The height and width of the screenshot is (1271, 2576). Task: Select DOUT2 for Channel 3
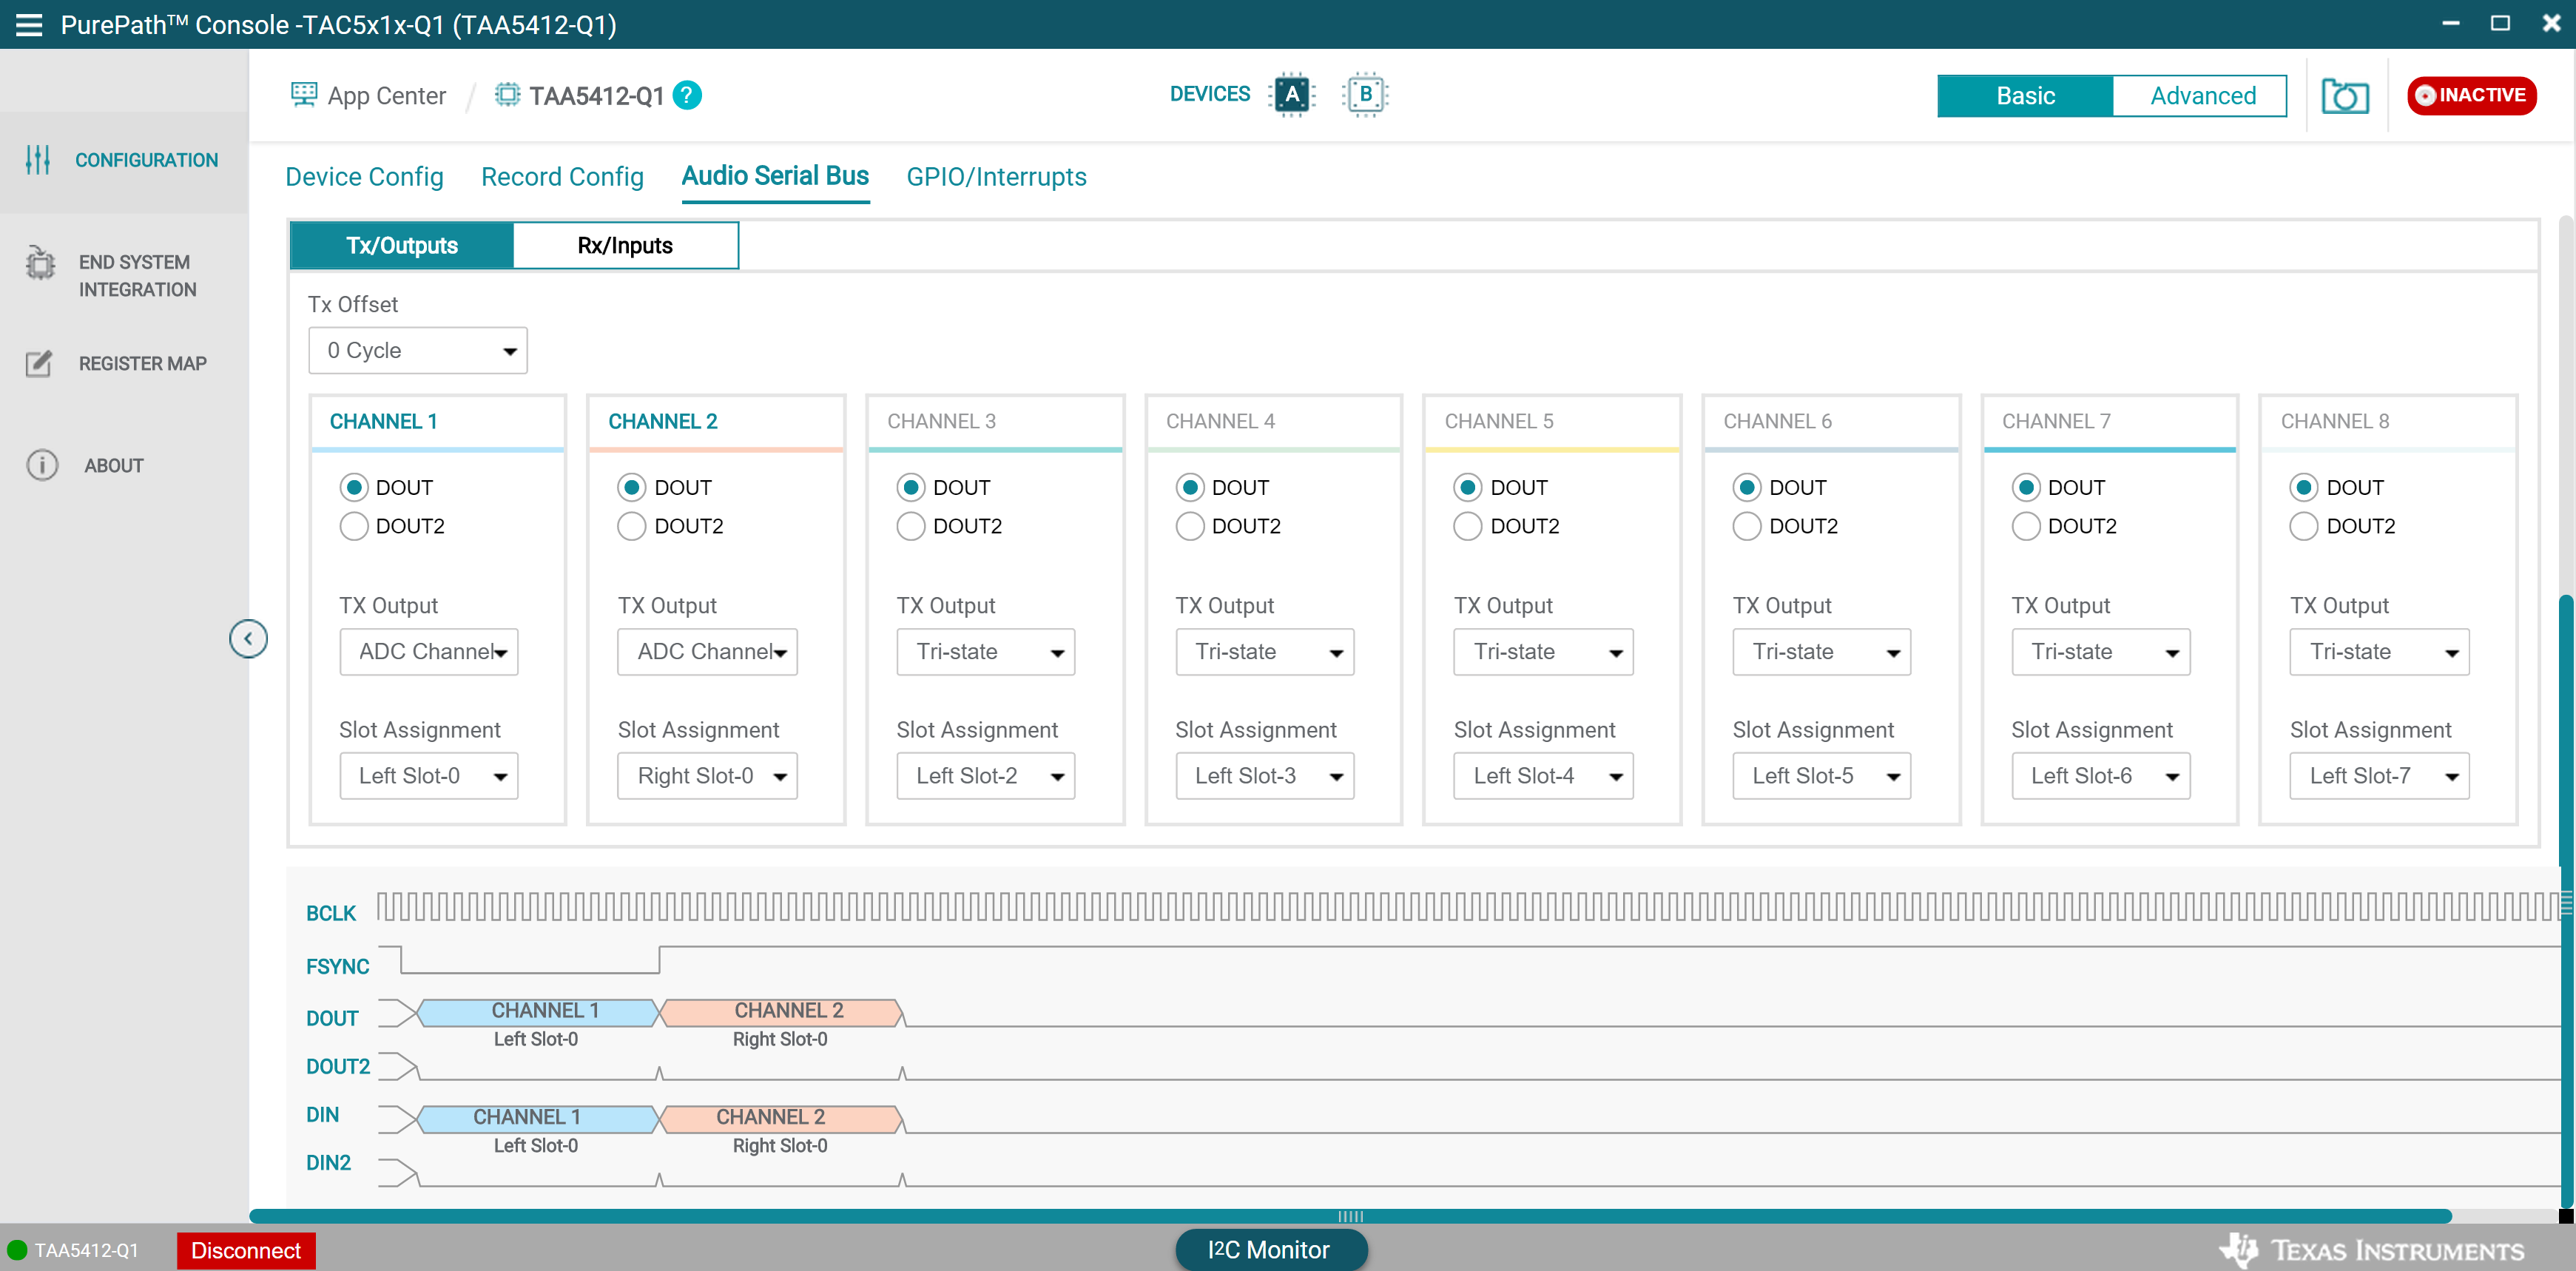click(x=910, y=526)
